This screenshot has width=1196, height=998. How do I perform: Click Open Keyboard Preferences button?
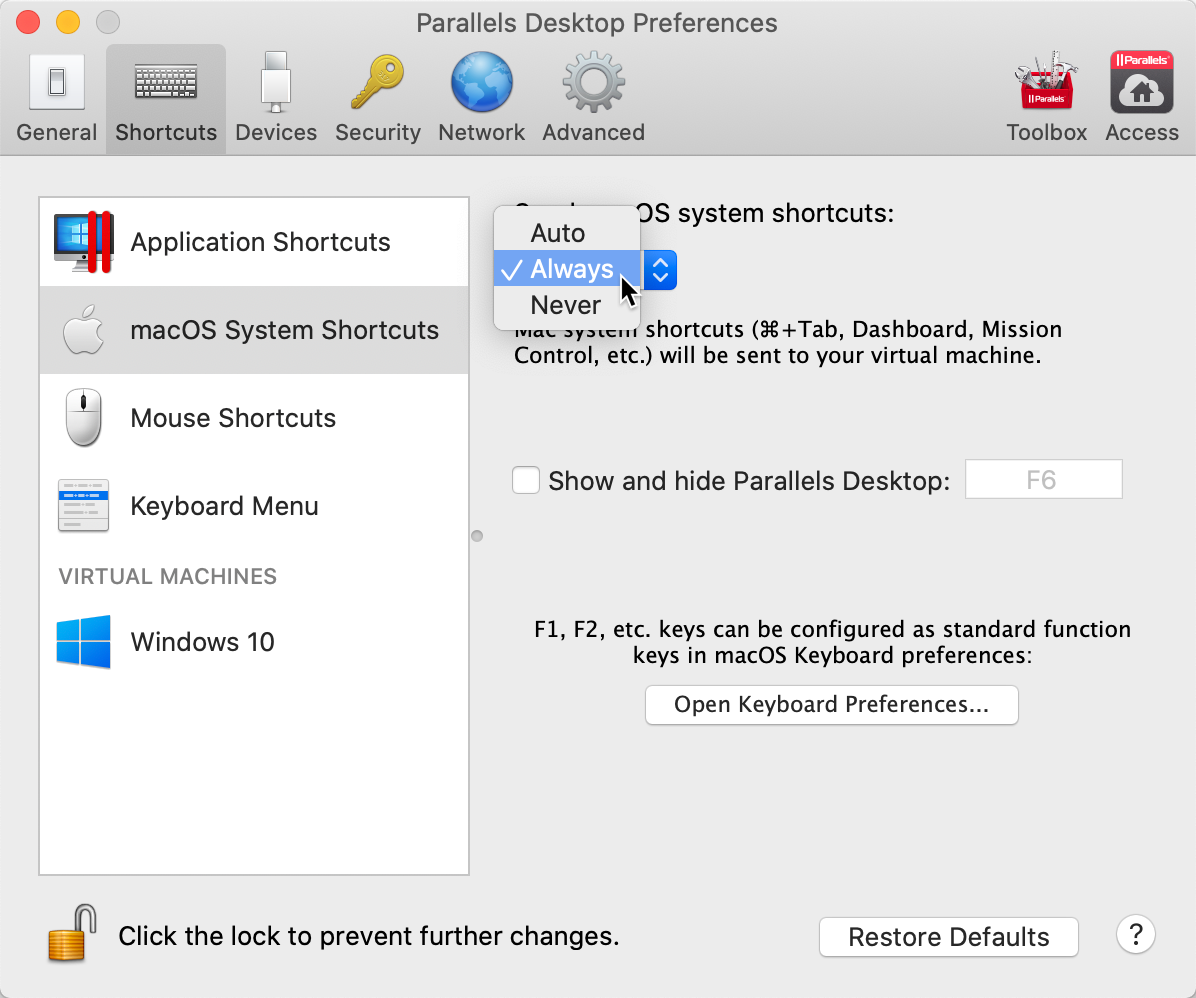coord(831,704)
